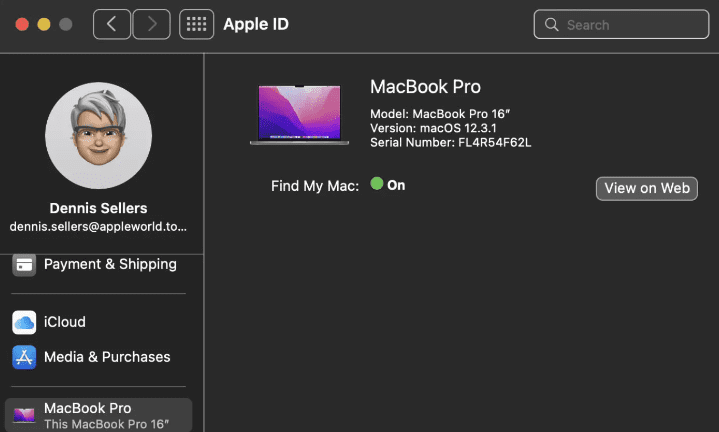The height and width of the screenshot is (432, 719).
Task: Select iCloud in the sidebar
Action: pyautogui.click(x=65, y=323)
